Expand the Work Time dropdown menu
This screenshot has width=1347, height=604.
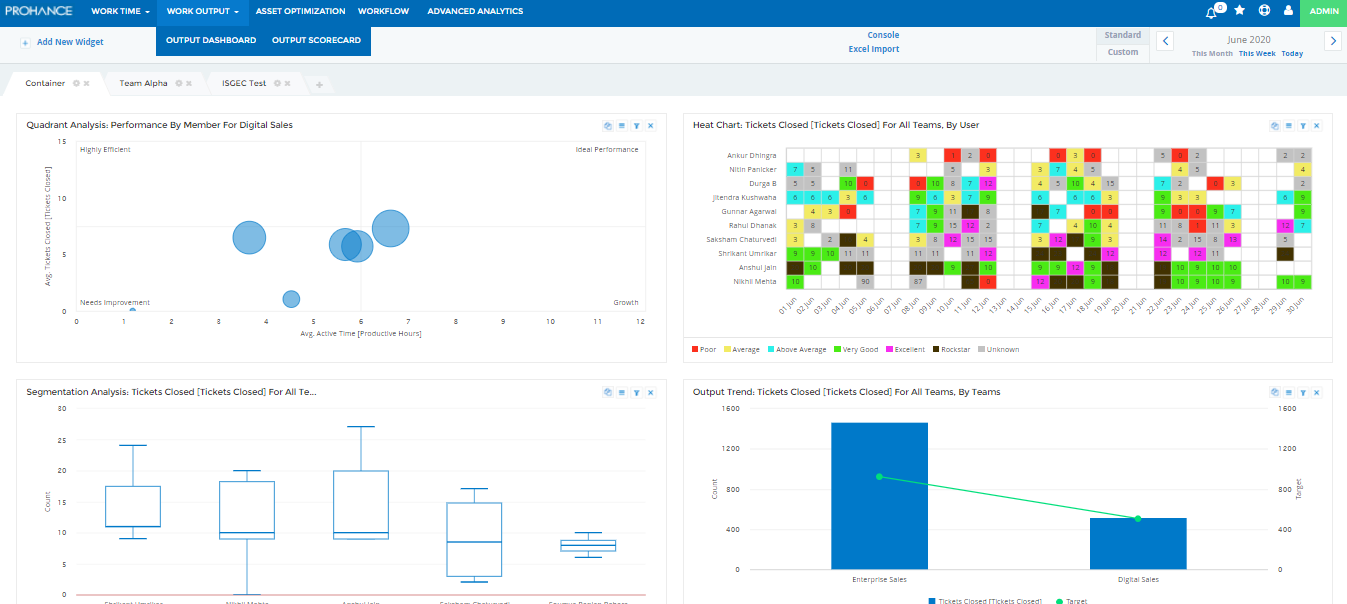tap(120, 11)
